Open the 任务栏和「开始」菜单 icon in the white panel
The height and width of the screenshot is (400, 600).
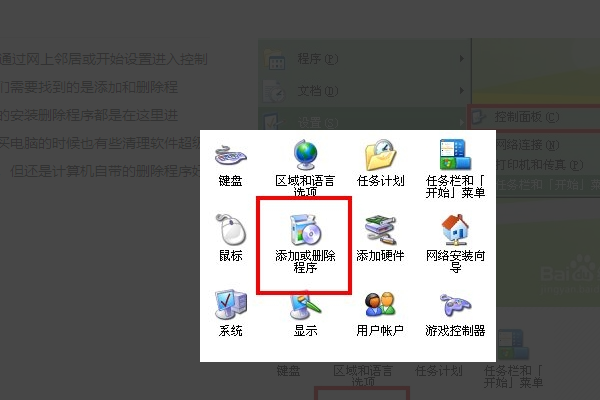[455, 154]
